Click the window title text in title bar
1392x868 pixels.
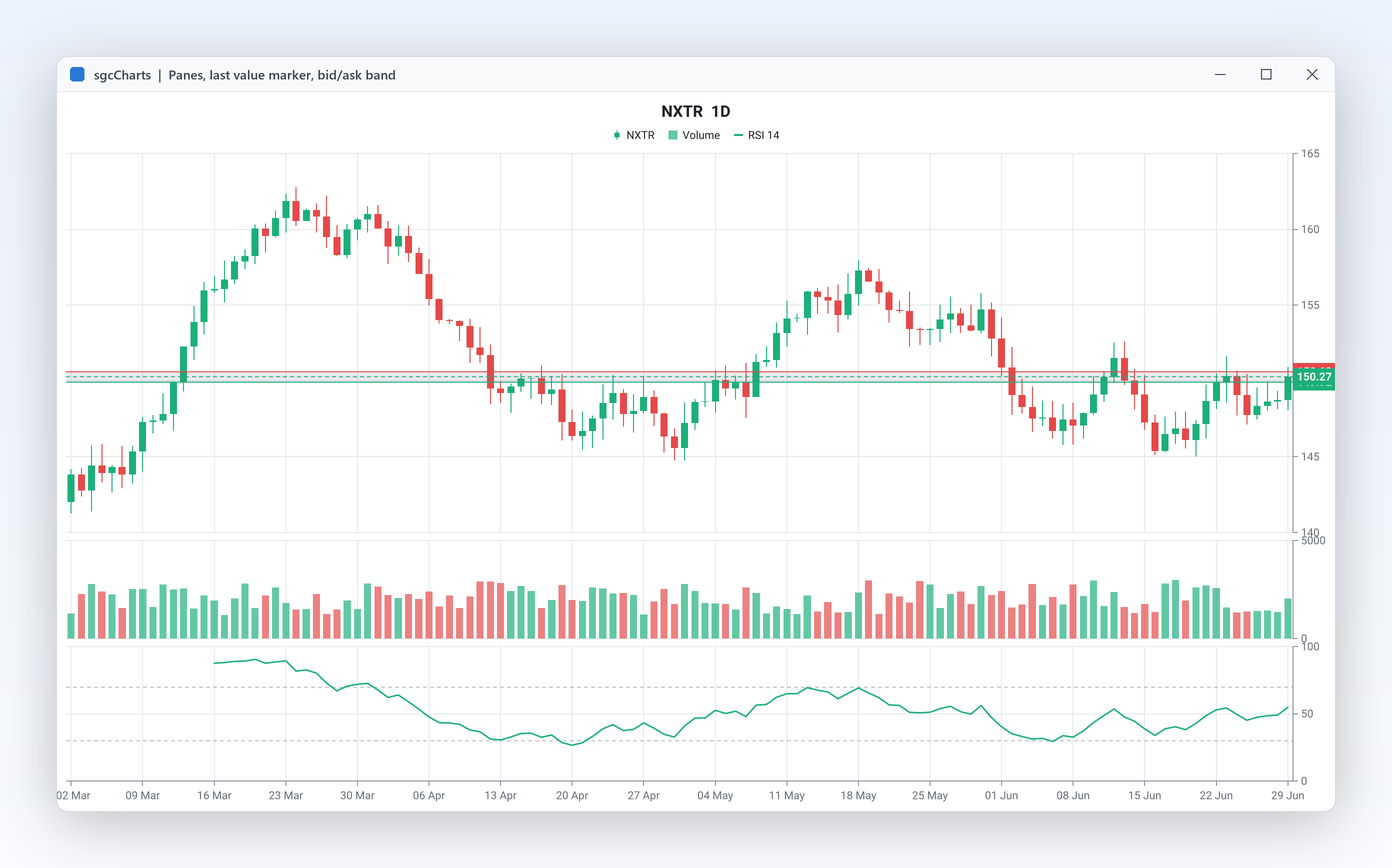coord(245,75)
